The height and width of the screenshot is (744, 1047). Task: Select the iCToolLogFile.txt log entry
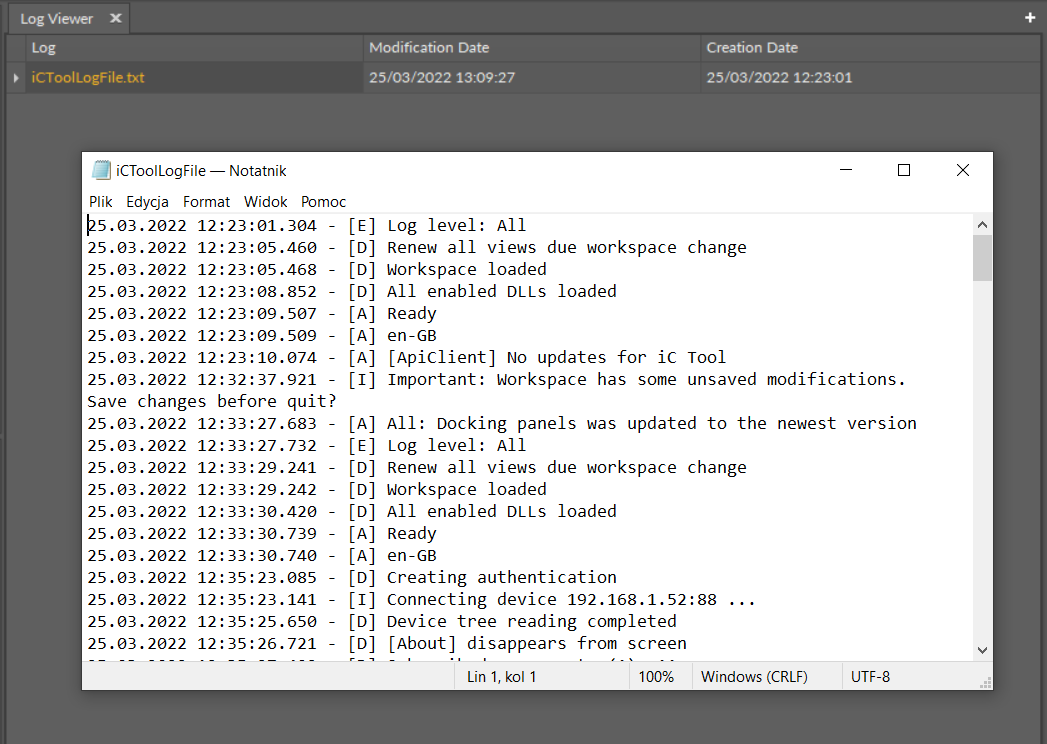[88, 77]
